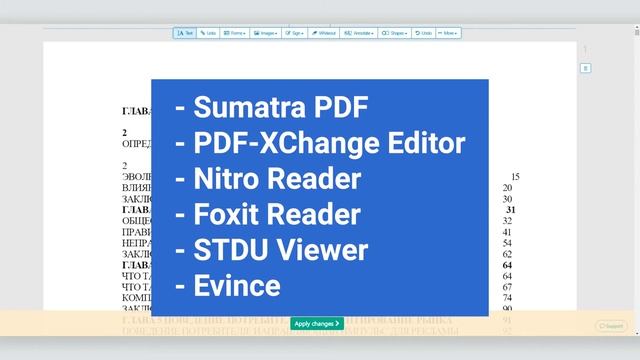Screen dimensions: 640x360
Task: Click page number 54 in the contents
Action: pos(507,243)
